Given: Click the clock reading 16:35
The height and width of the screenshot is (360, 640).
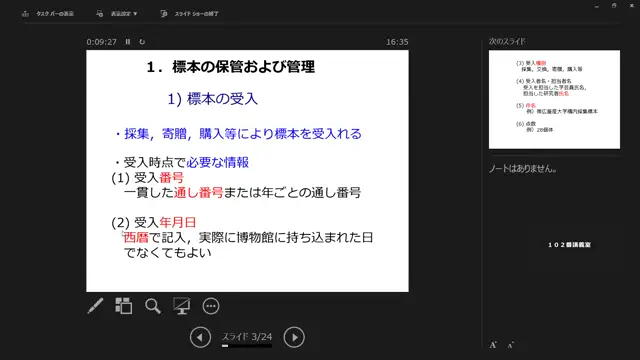Looking at the screenshot, I should (x=397, y=42).
